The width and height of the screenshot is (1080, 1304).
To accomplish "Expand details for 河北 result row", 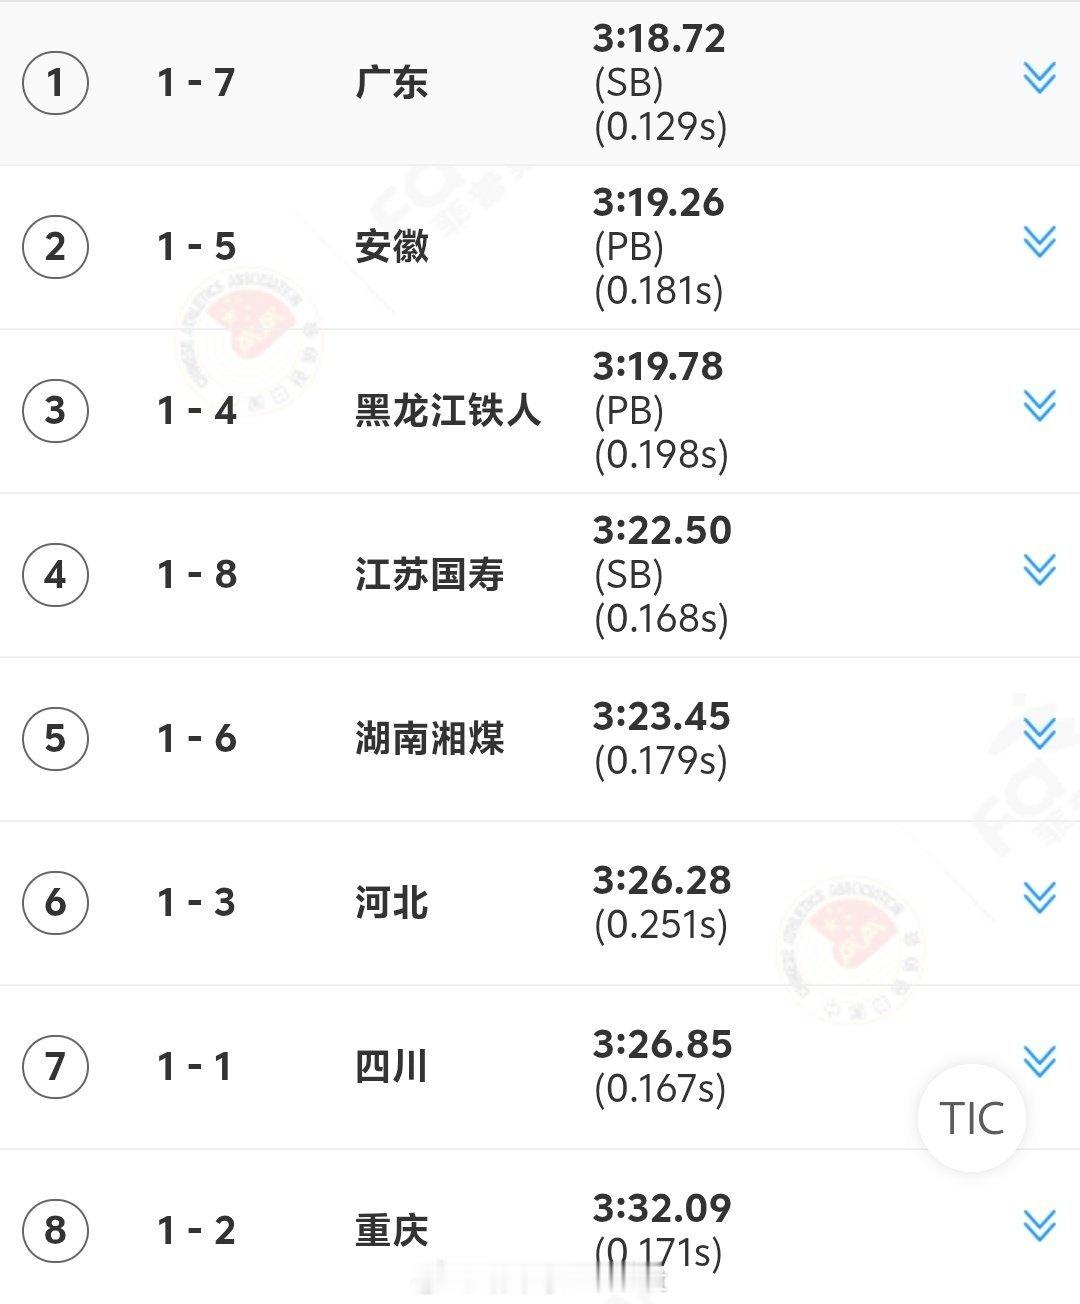I will click(x=1040, y=897).
